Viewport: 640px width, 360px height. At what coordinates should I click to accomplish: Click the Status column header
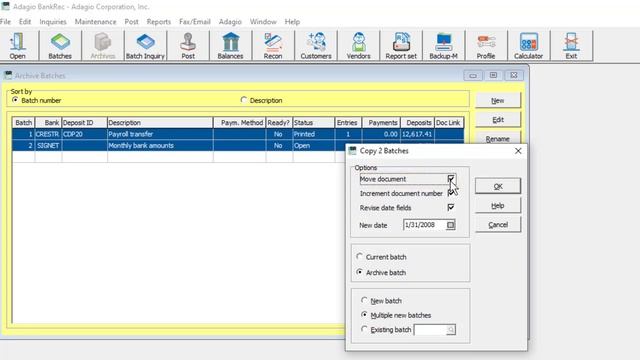(x=313, y=122)
